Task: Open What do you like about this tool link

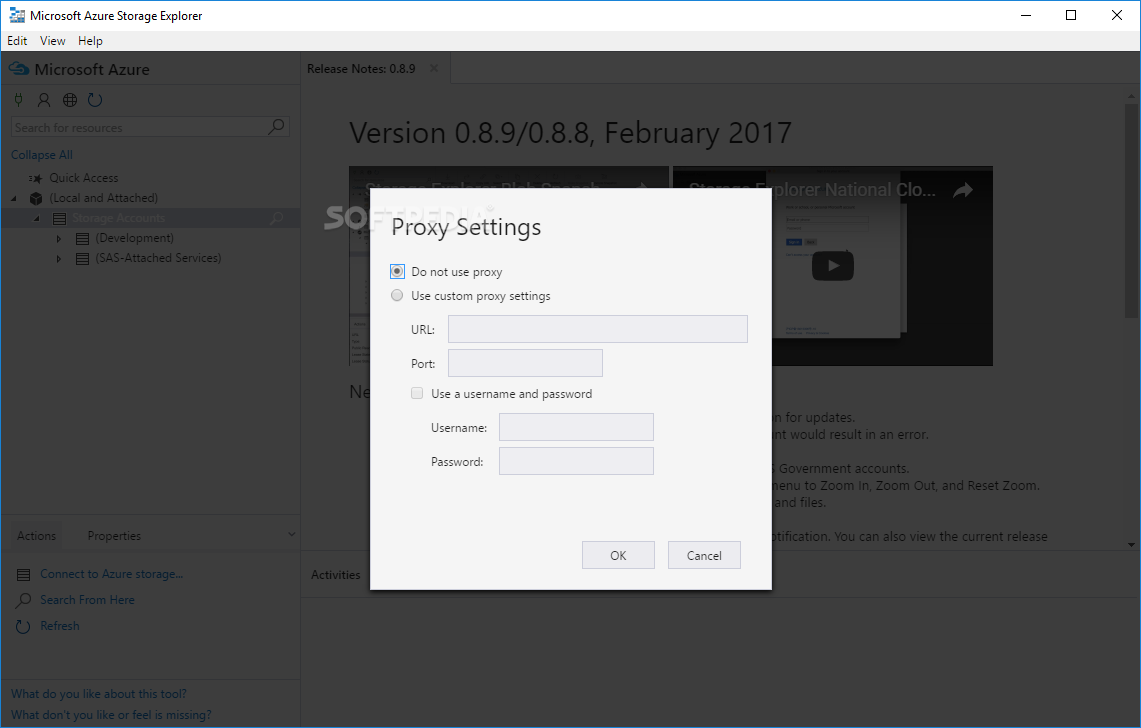Action: click(99, 694)
